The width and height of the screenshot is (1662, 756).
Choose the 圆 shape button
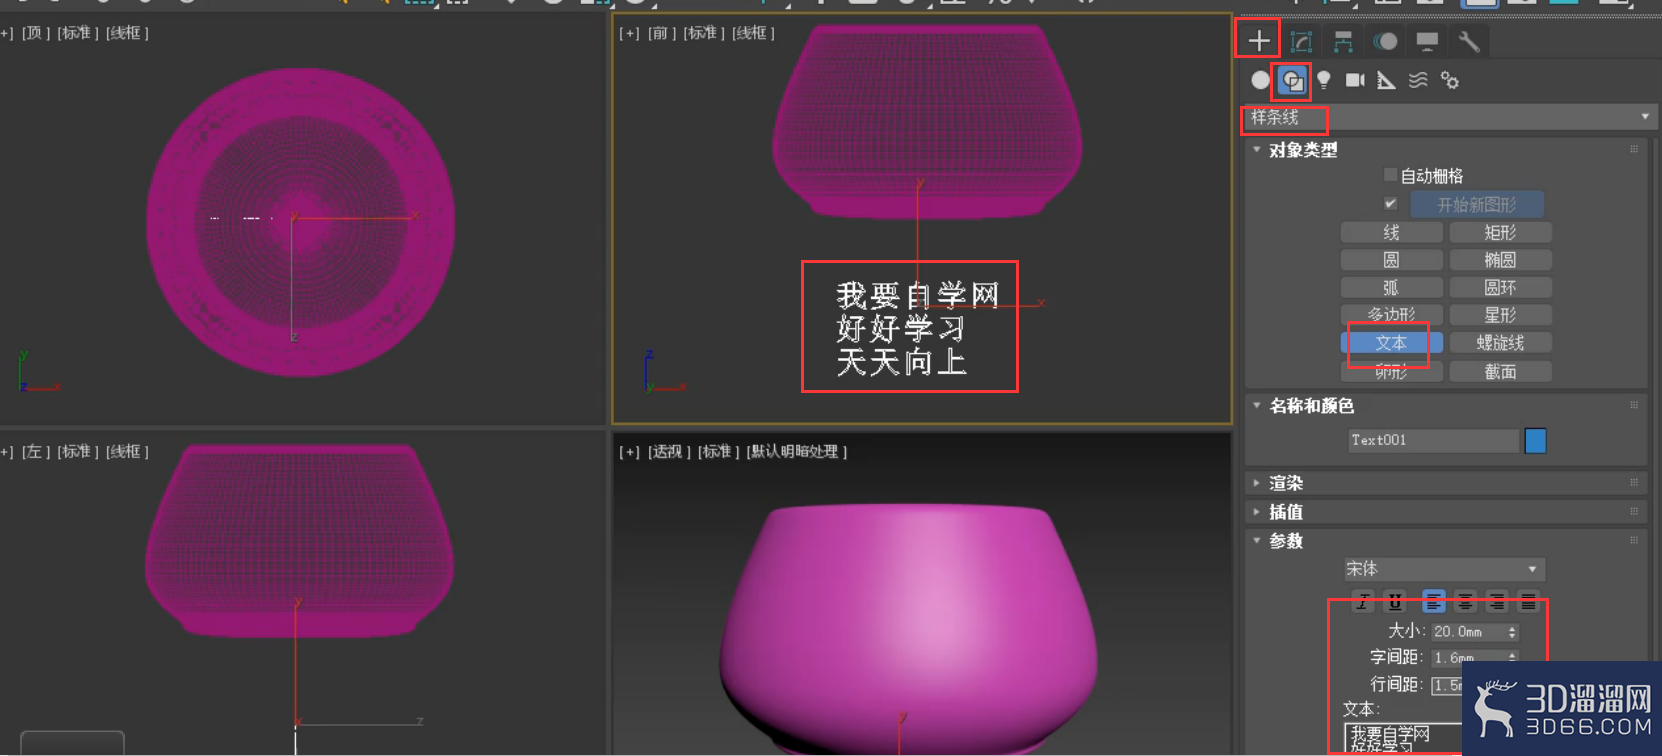(x=1391, y=260)
